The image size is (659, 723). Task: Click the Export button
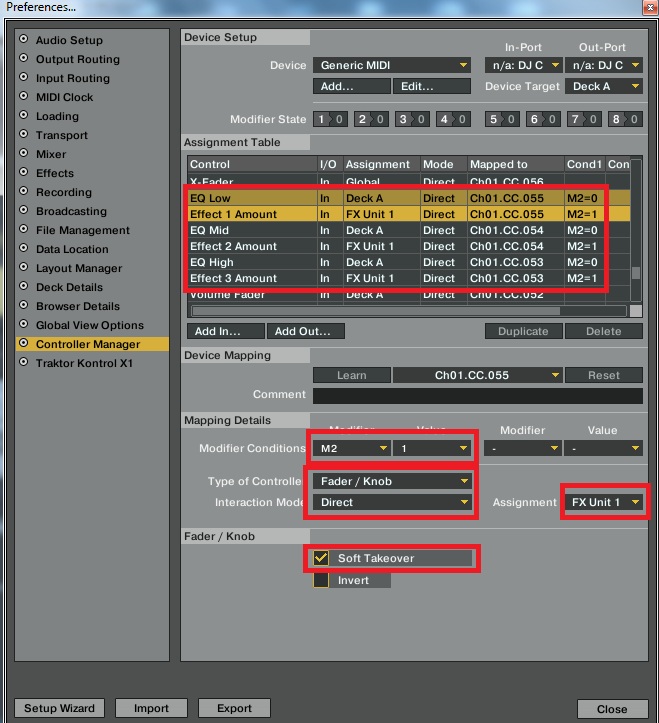point(234,708)
